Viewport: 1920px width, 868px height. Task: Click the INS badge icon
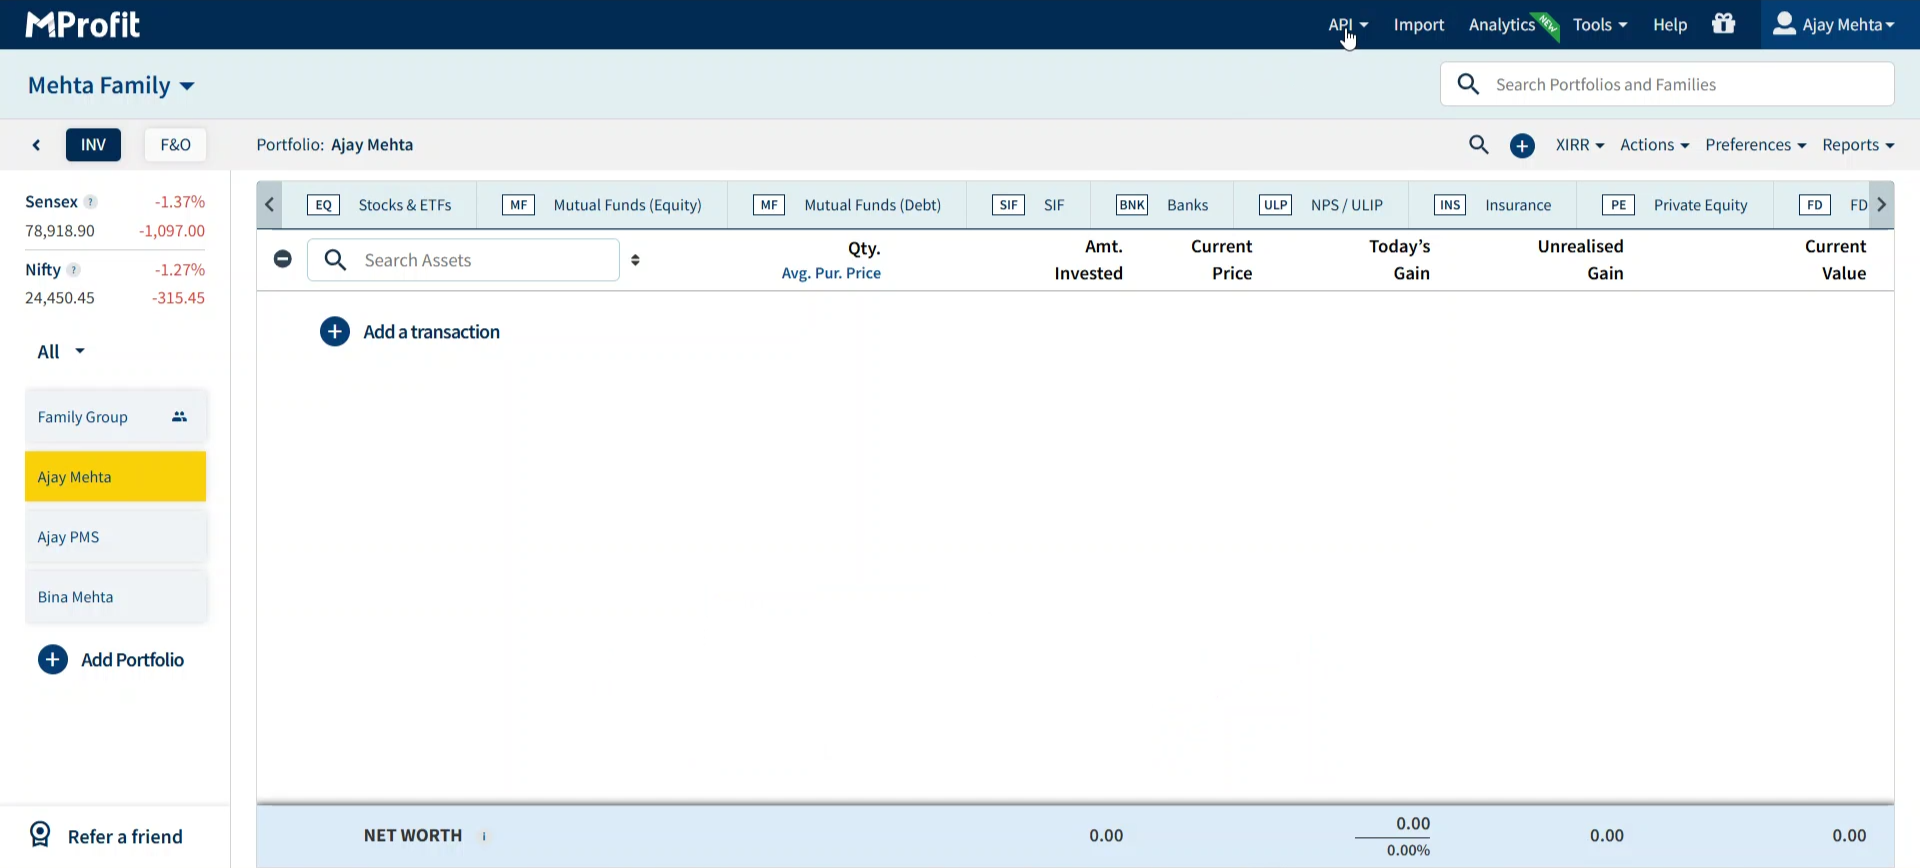tap(1450, 205)
